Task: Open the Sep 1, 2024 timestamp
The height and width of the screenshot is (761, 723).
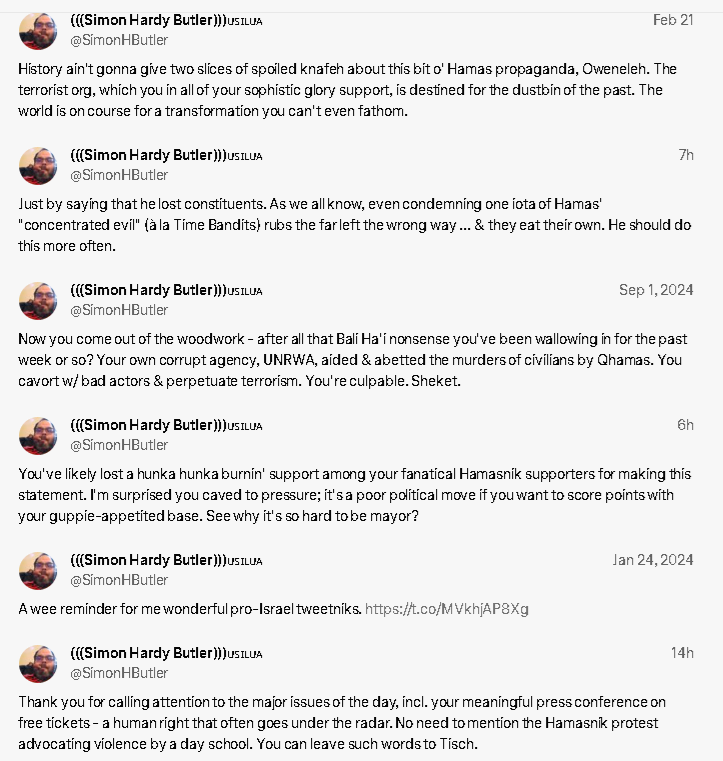Action: [x=656, y=290]
